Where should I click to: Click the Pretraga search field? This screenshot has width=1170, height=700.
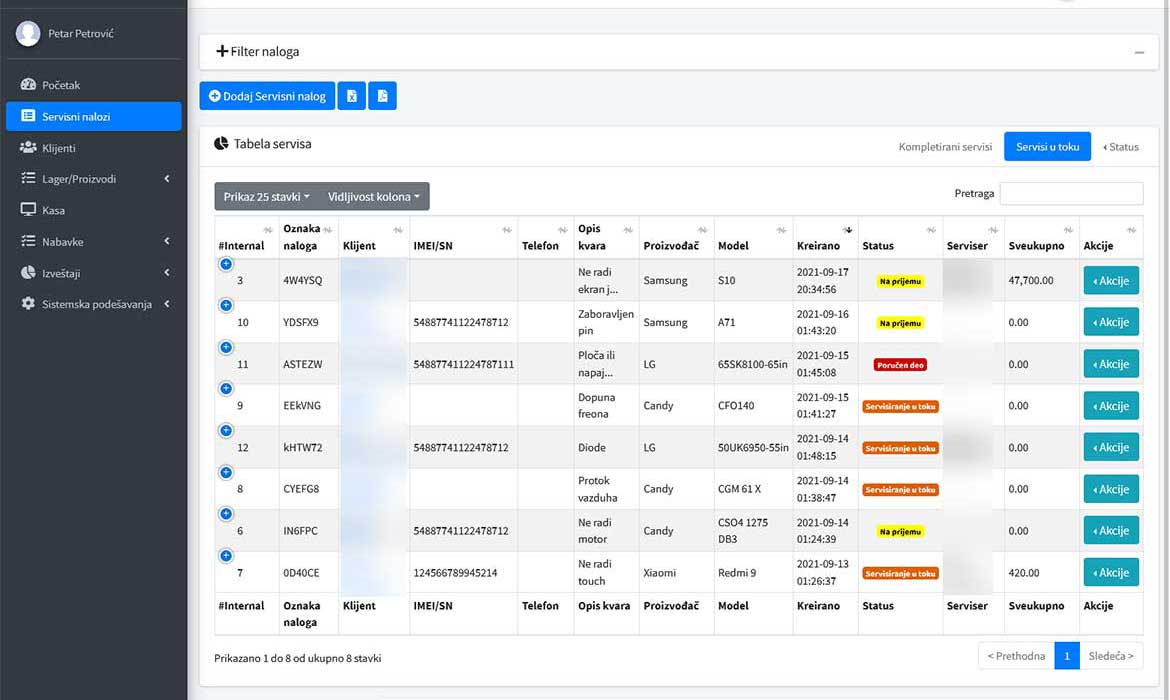click(x=1070, y=193)
